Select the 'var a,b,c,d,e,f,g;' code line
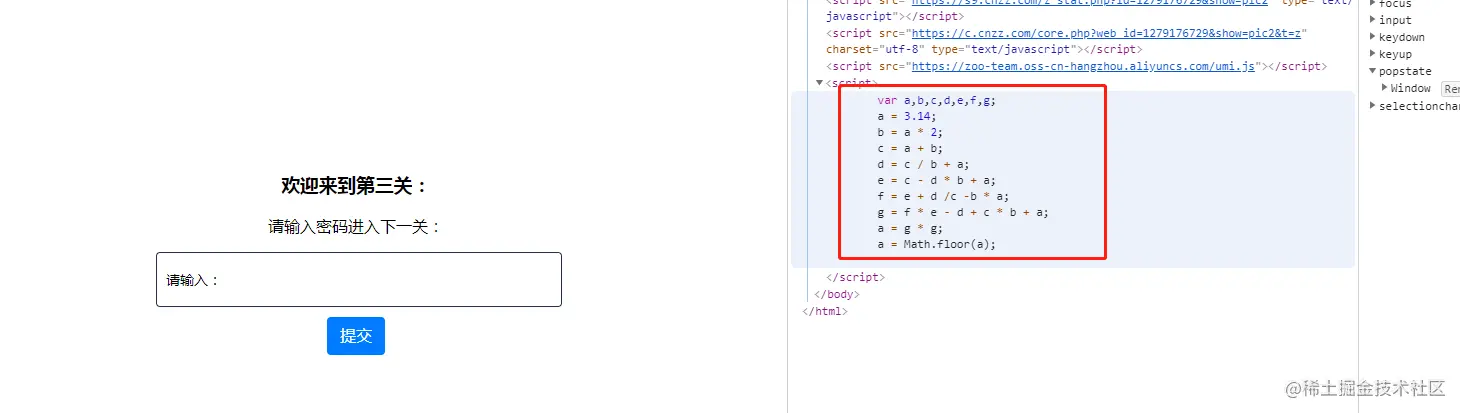 click(x=936, y=100)
